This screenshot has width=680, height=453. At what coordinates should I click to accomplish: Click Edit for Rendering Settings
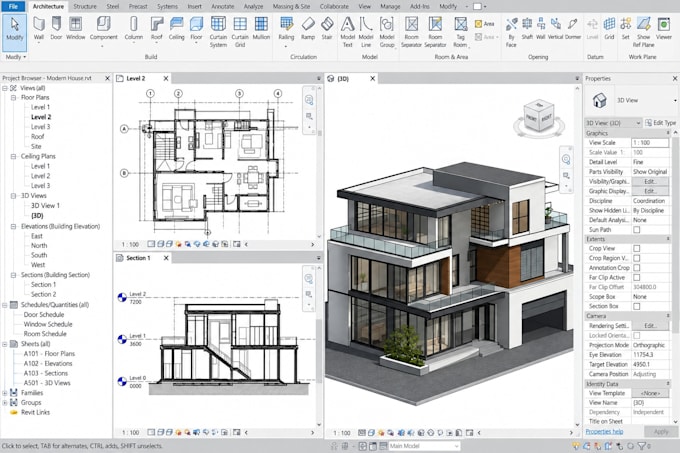(x=650, y=326)
